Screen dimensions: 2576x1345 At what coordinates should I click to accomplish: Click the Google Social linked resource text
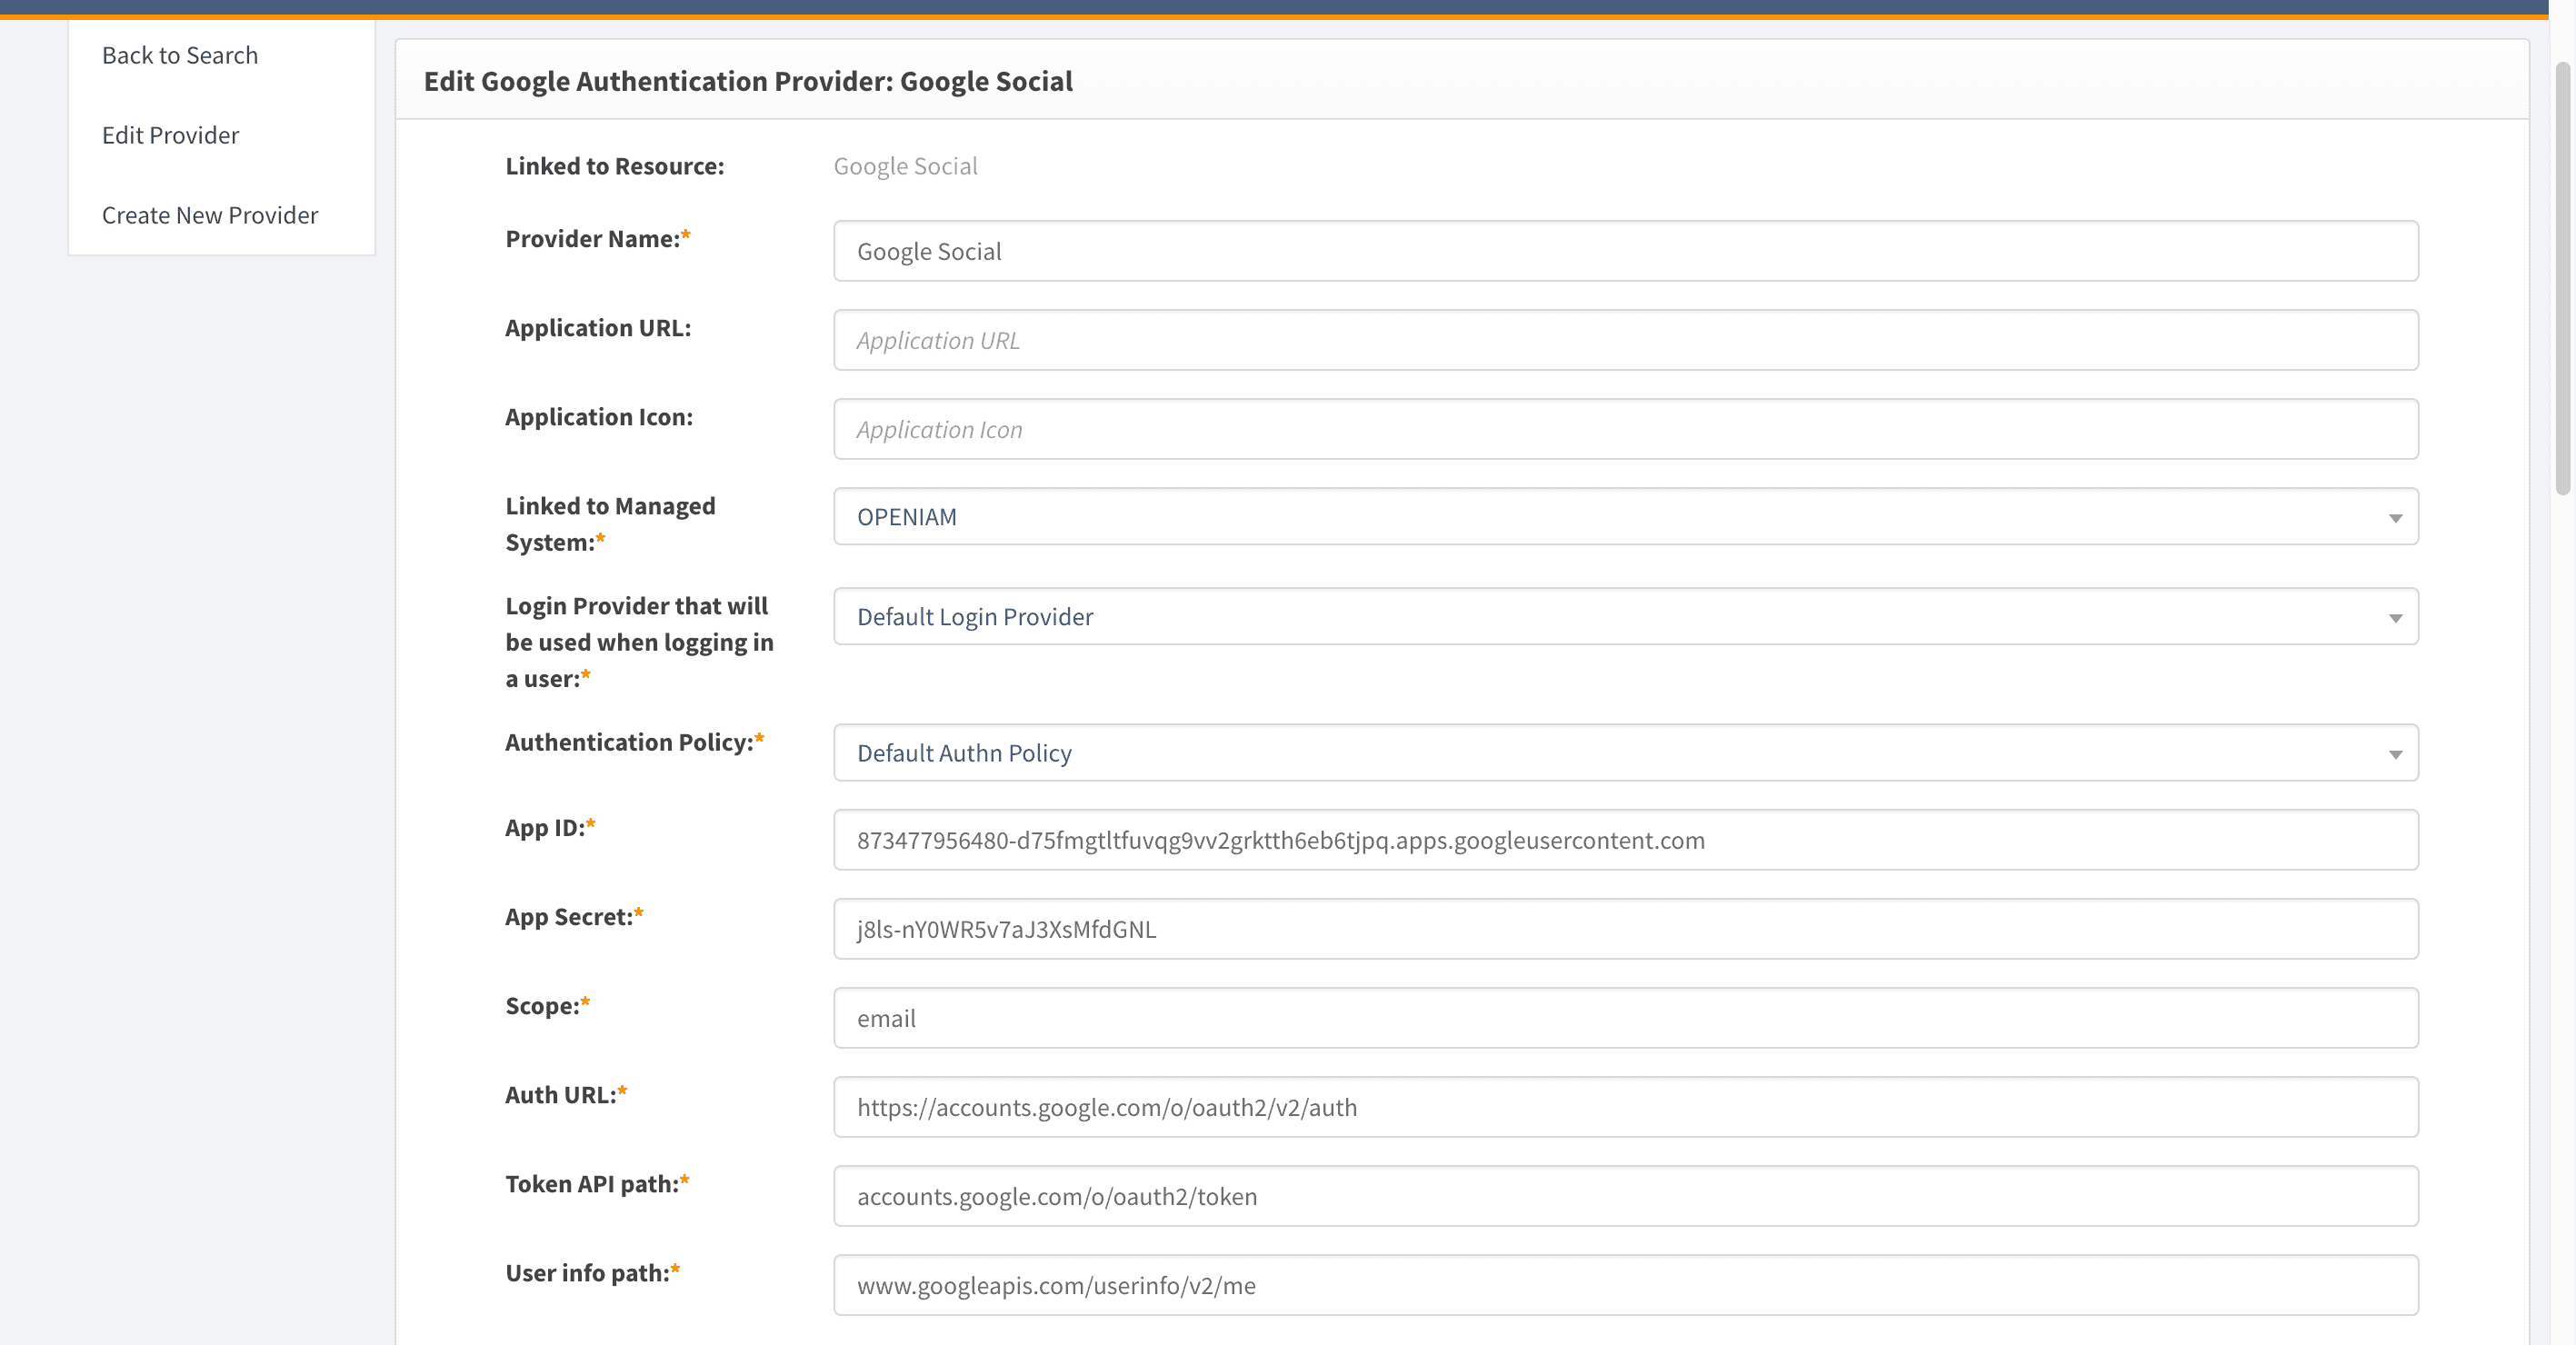coord(905,166)
